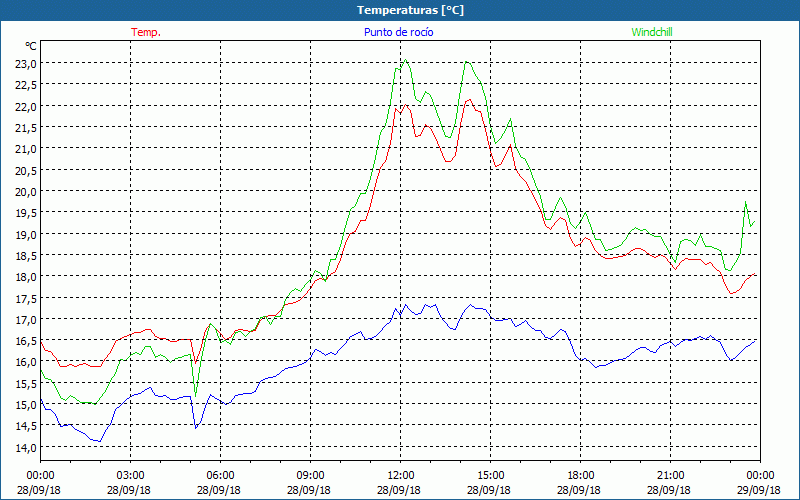Click the 21:00 time axis label
The height and width of the screenshot is (500, 800).
point(670,476)
